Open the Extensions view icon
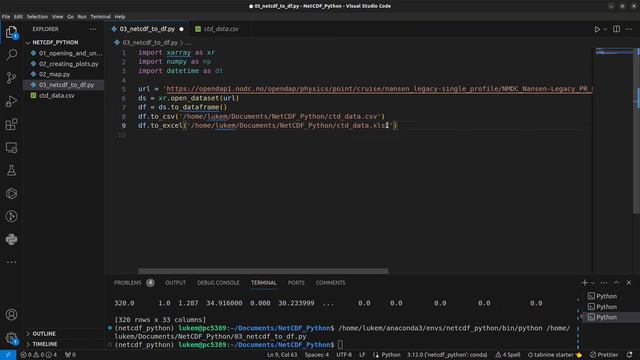The image size is (640, 360). click(x=11, y=124)
